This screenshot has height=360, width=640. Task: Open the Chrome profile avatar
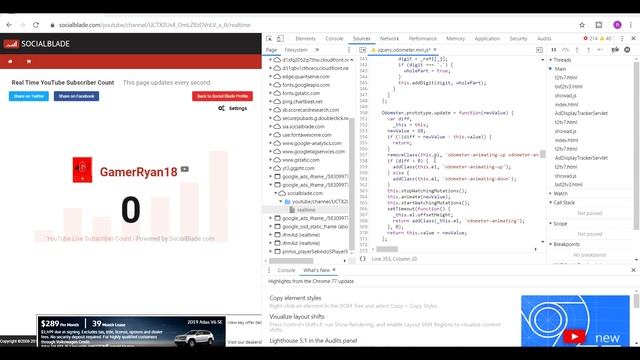pos(617,25)
